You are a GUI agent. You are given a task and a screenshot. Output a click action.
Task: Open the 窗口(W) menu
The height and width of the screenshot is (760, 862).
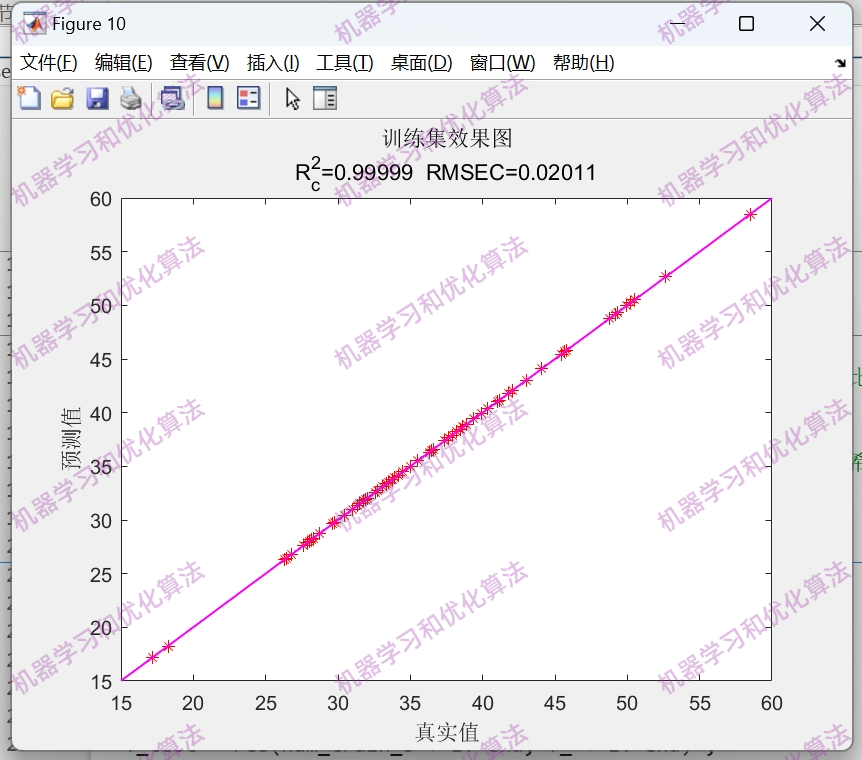click(502, 63)
